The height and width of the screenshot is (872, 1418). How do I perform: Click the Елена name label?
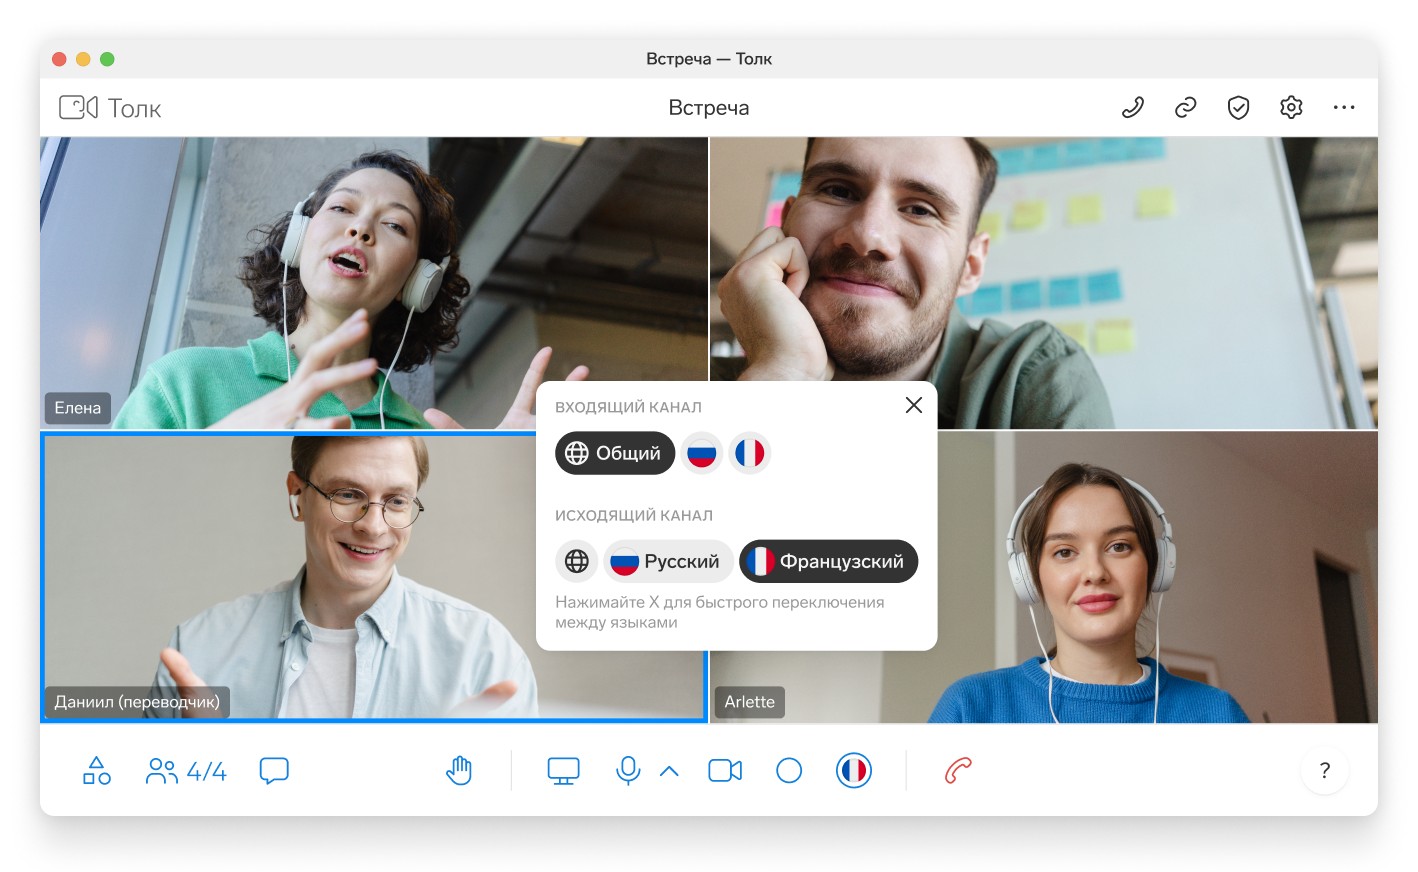pyautogui.click(x=78, y=408)
